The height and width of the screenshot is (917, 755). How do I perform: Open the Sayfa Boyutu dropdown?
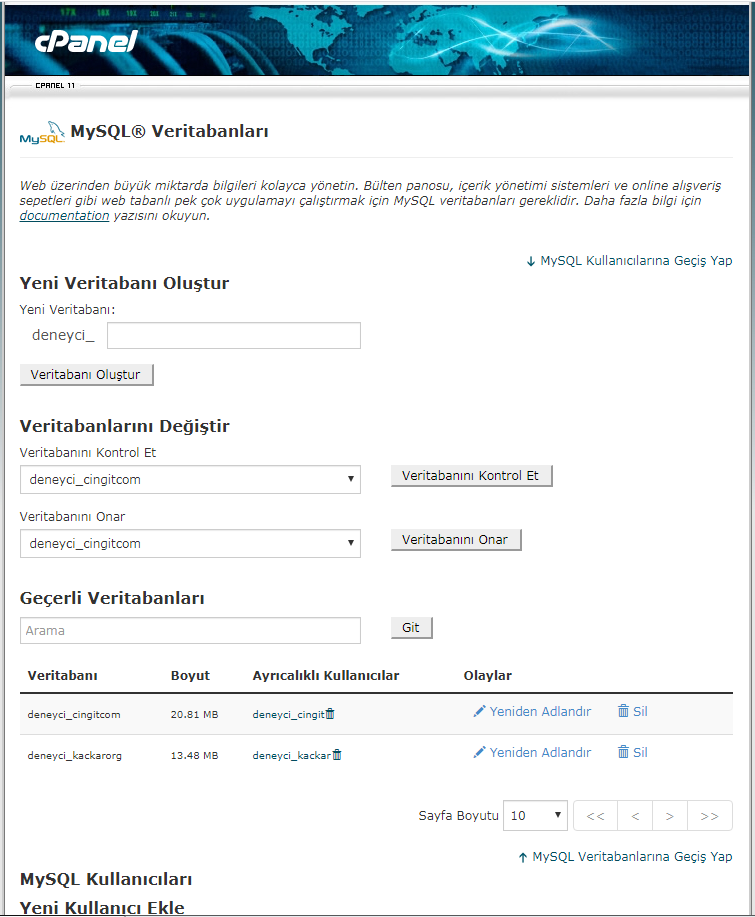tap(536, 815)
